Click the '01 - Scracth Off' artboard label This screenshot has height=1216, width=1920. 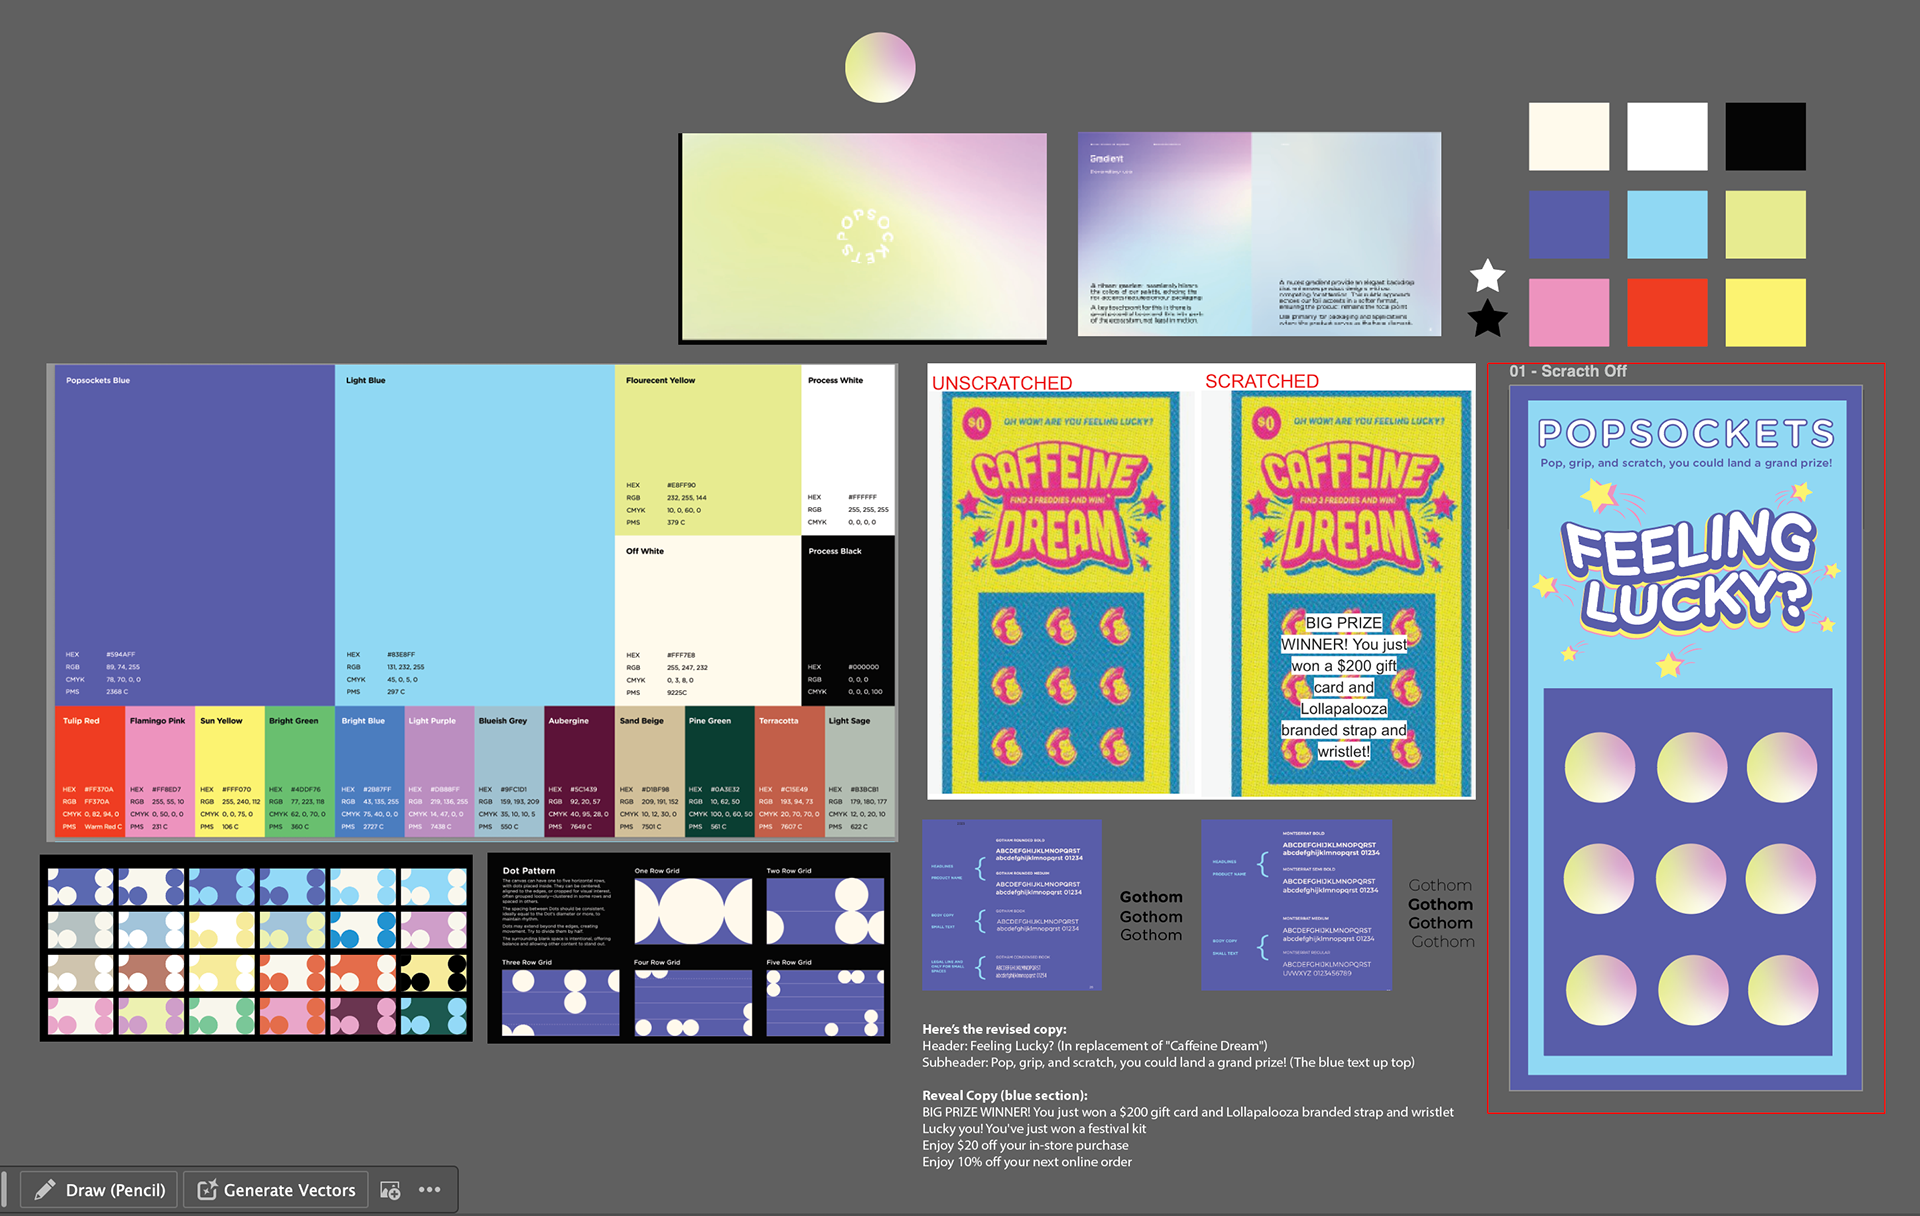[1567, 371]
